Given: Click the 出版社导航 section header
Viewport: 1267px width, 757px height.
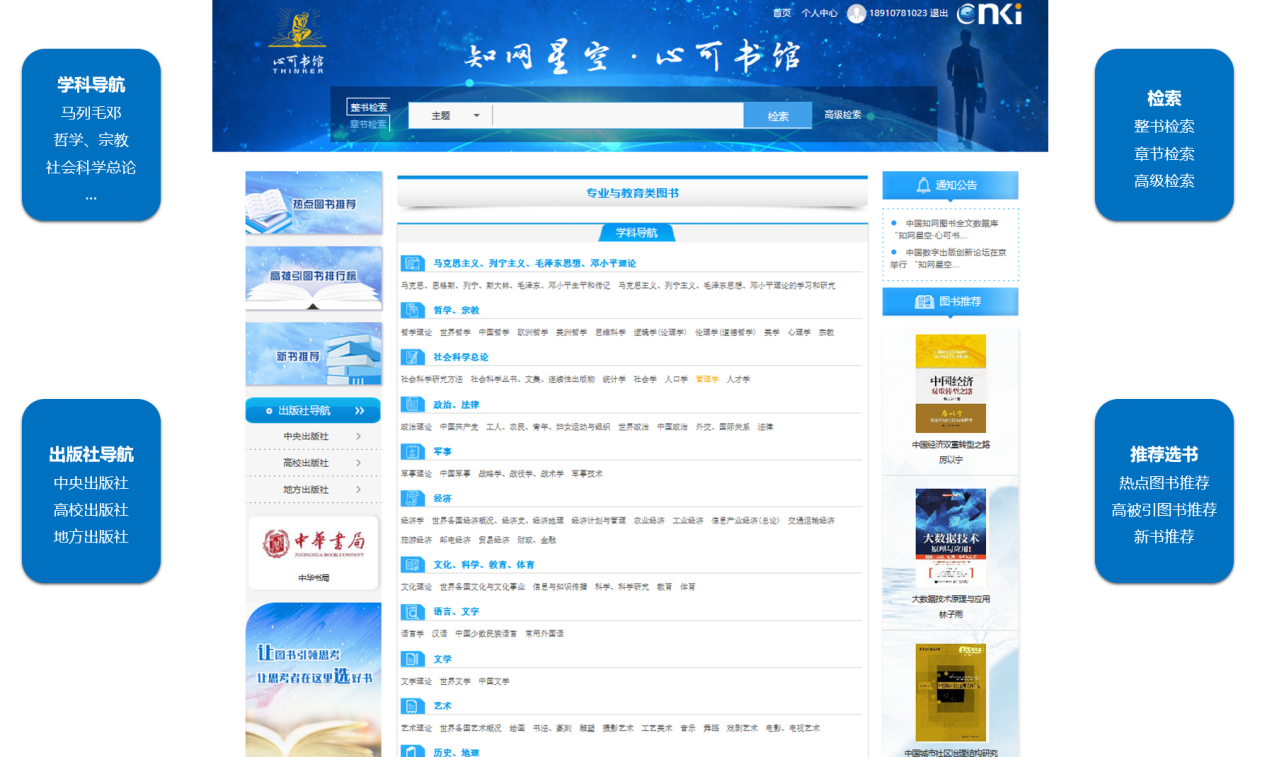Looking at the screenshot, I should pyautogui.click(x=313, y=411).
